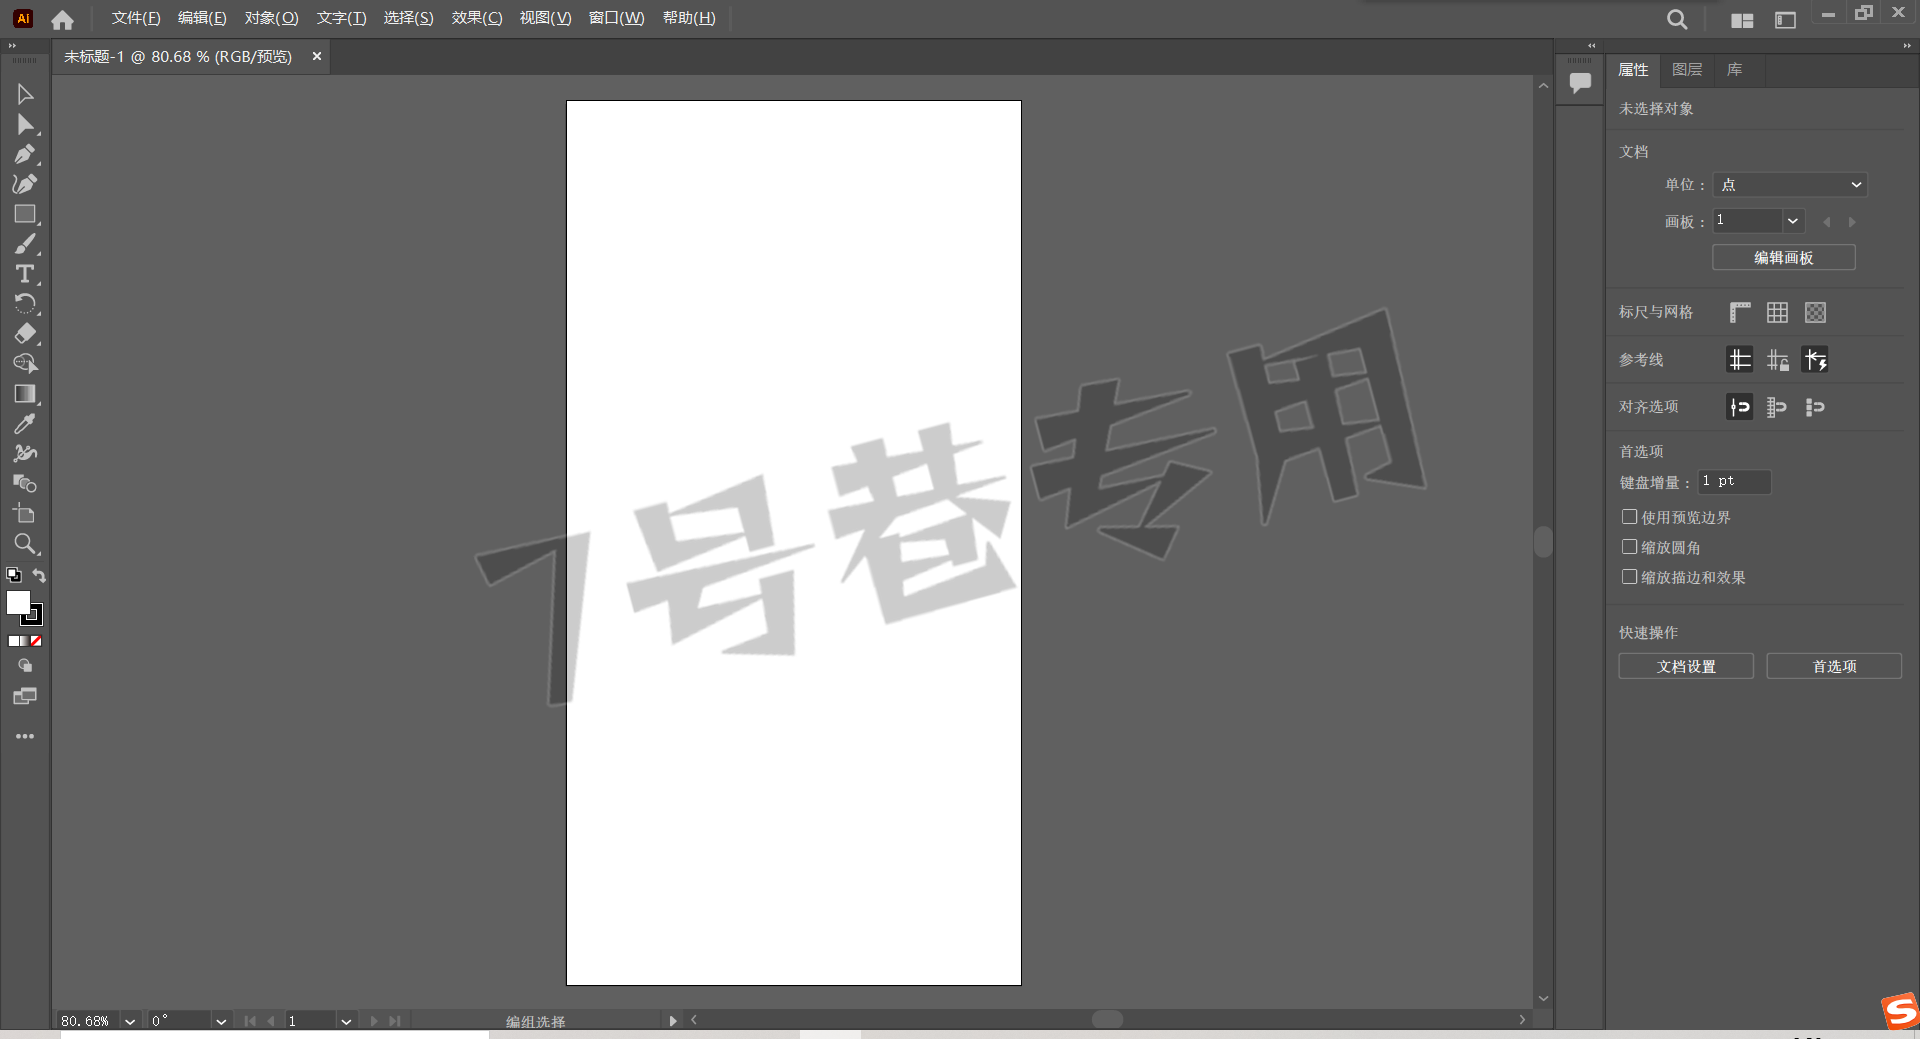This screenshot has height=1039, width=1920.
Task: Open the 对象(O) menu
Action: [271, 18]
